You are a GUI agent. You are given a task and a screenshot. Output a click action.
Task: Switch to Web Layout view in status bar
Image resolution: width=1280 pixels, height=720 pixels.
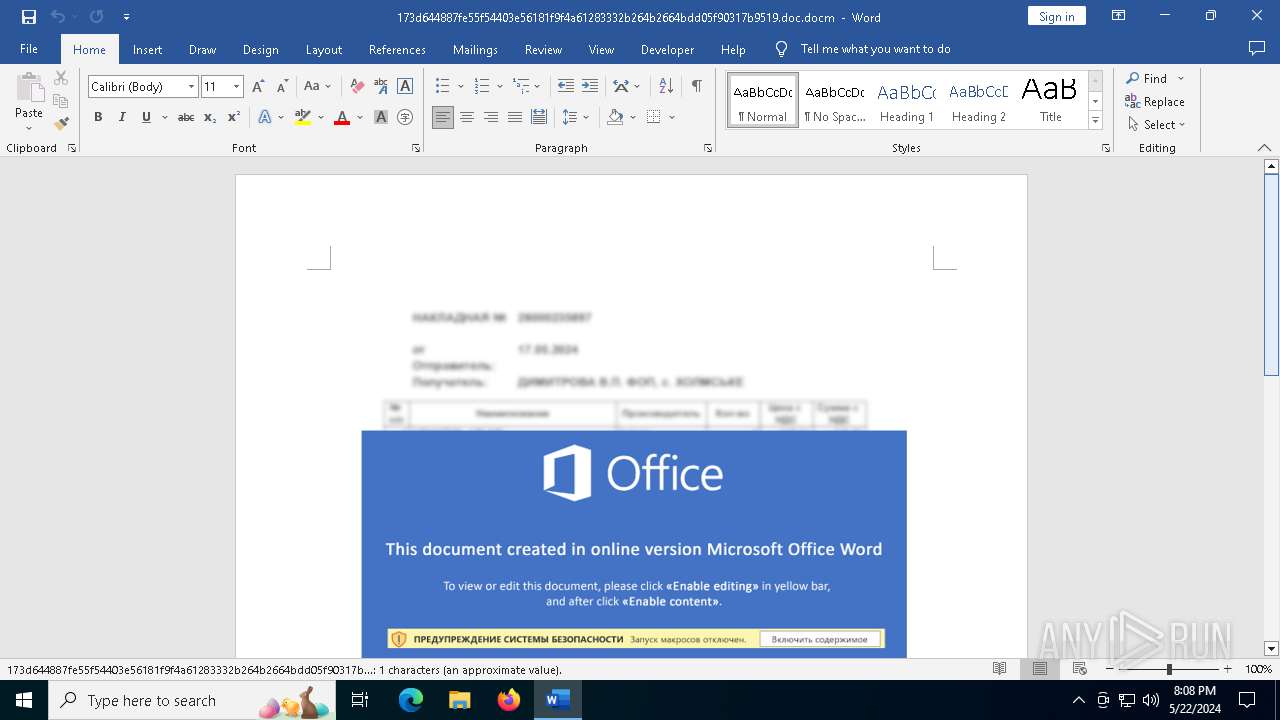click(1080, 669)
